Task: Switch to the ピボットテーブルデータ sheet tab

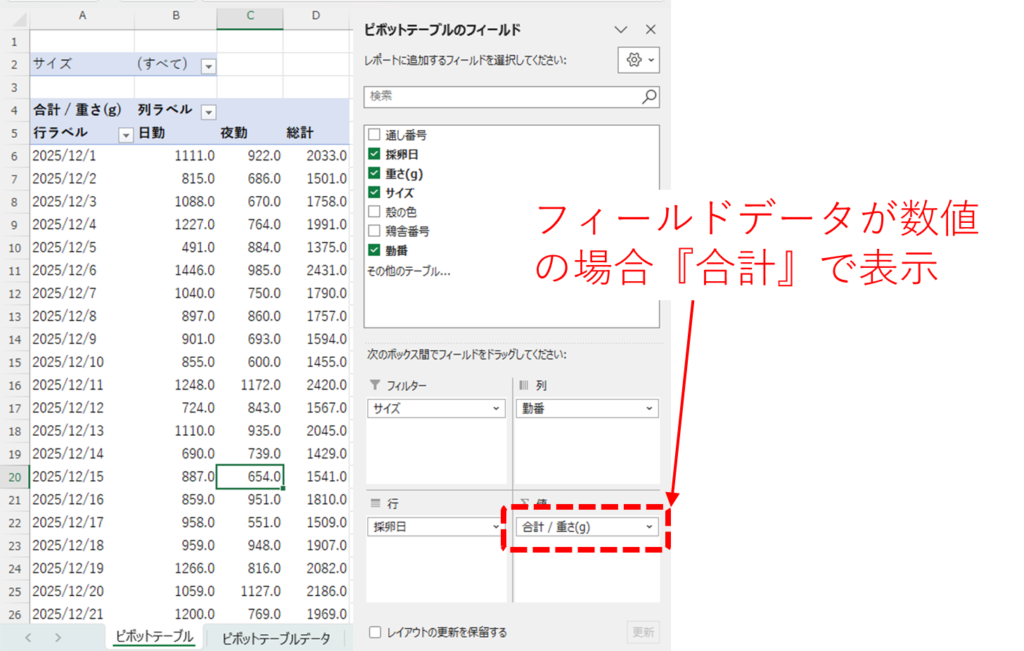Action: click(275, 637)
